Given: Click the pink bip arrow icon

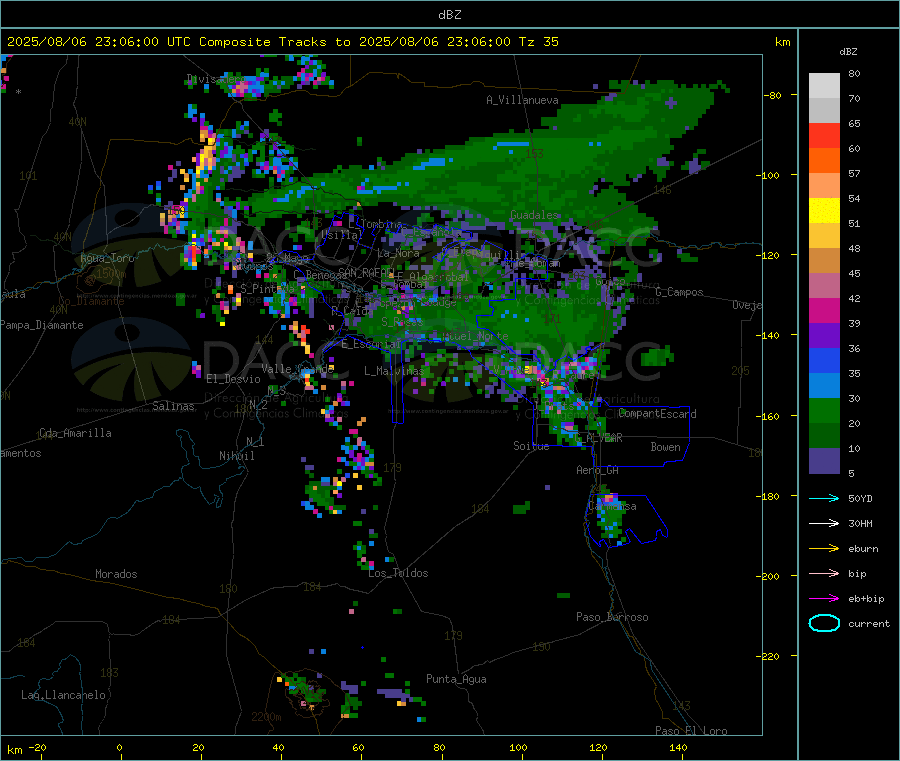Looking at the screenshot, I should pyautogui.click(x=824, y=573).
